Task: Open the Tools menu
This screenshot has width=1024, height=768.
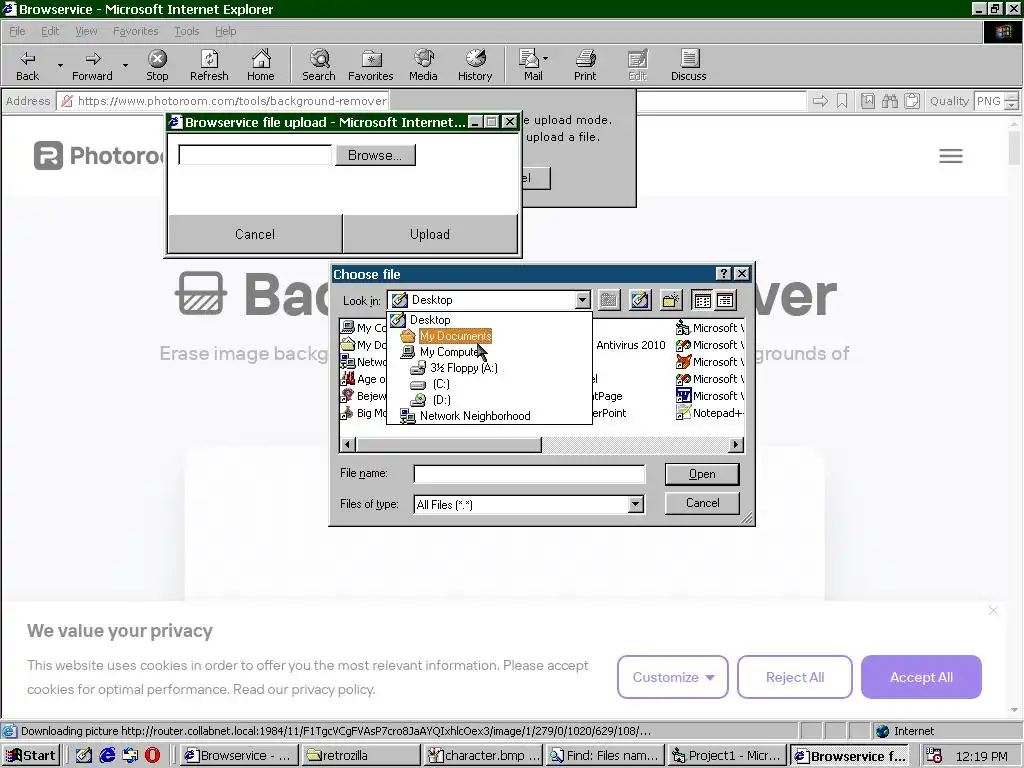Action: (x=186, y=31)
